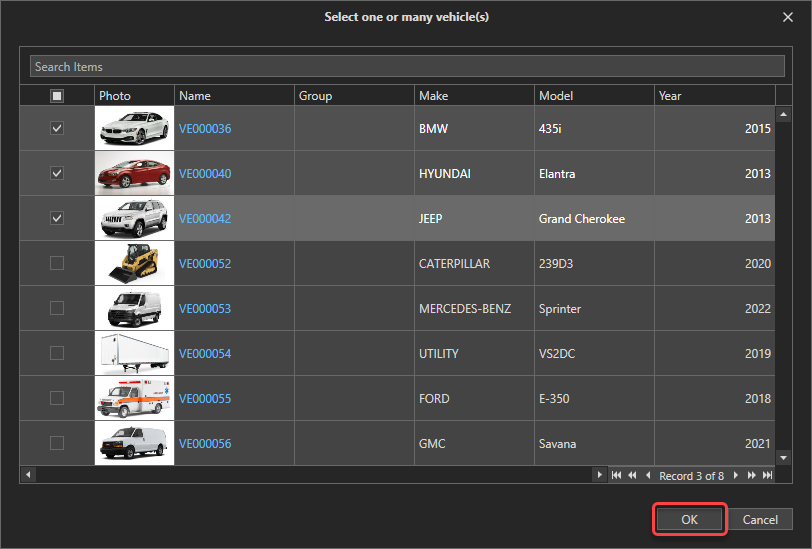Go to the previous record
812x549 pixels.
click(x=648, y=475)
